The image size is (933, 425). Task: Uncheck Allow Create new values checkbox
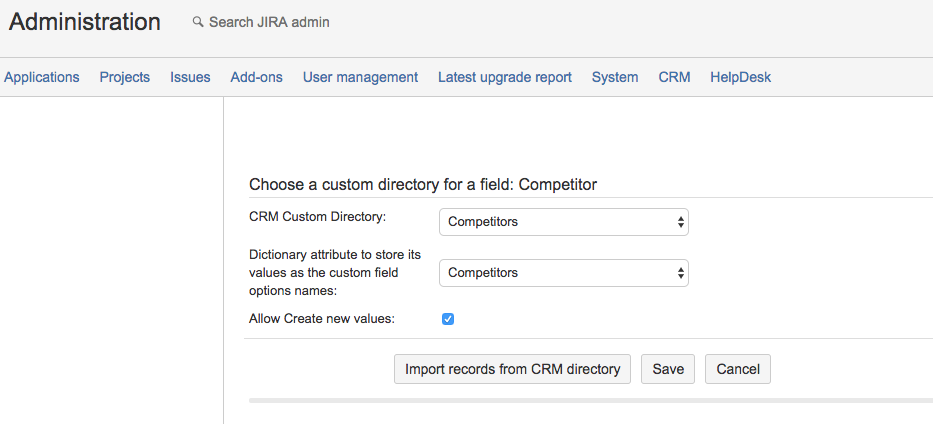coord(448,319)
